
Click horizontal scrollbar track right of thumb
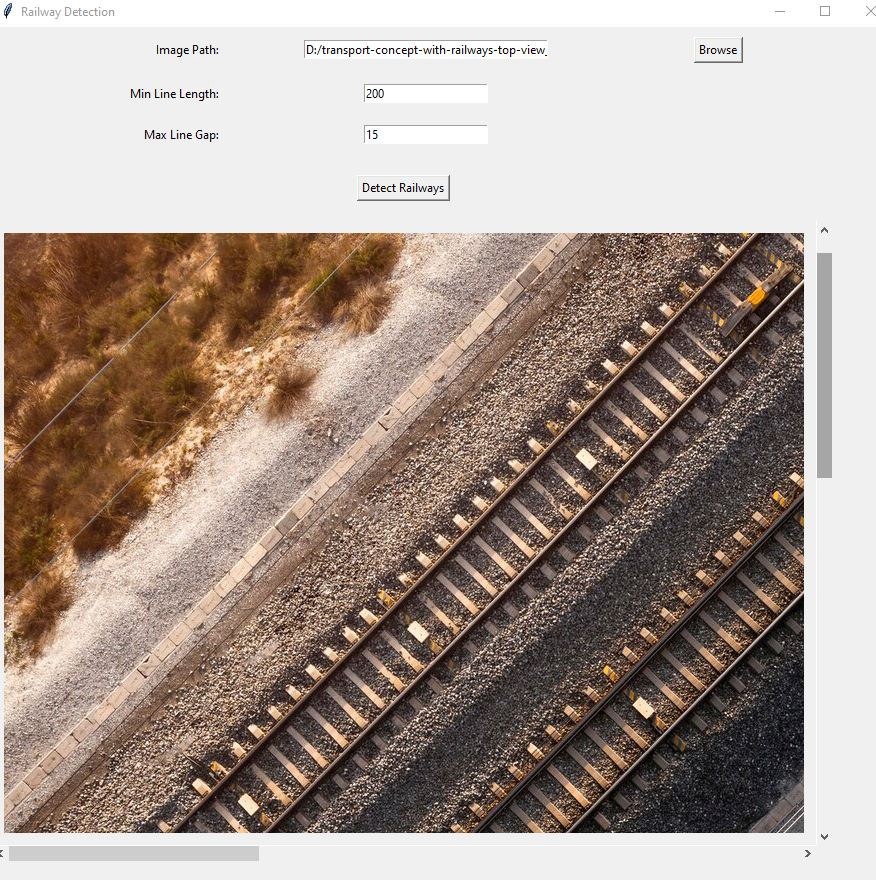point(530,854)
